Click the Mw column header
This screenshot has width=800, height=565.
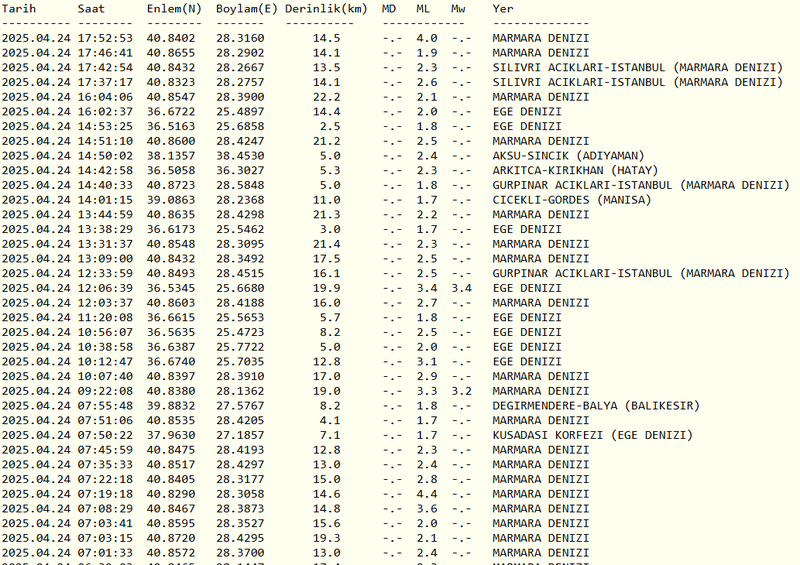pyautogui.click(x=459, y=8)
